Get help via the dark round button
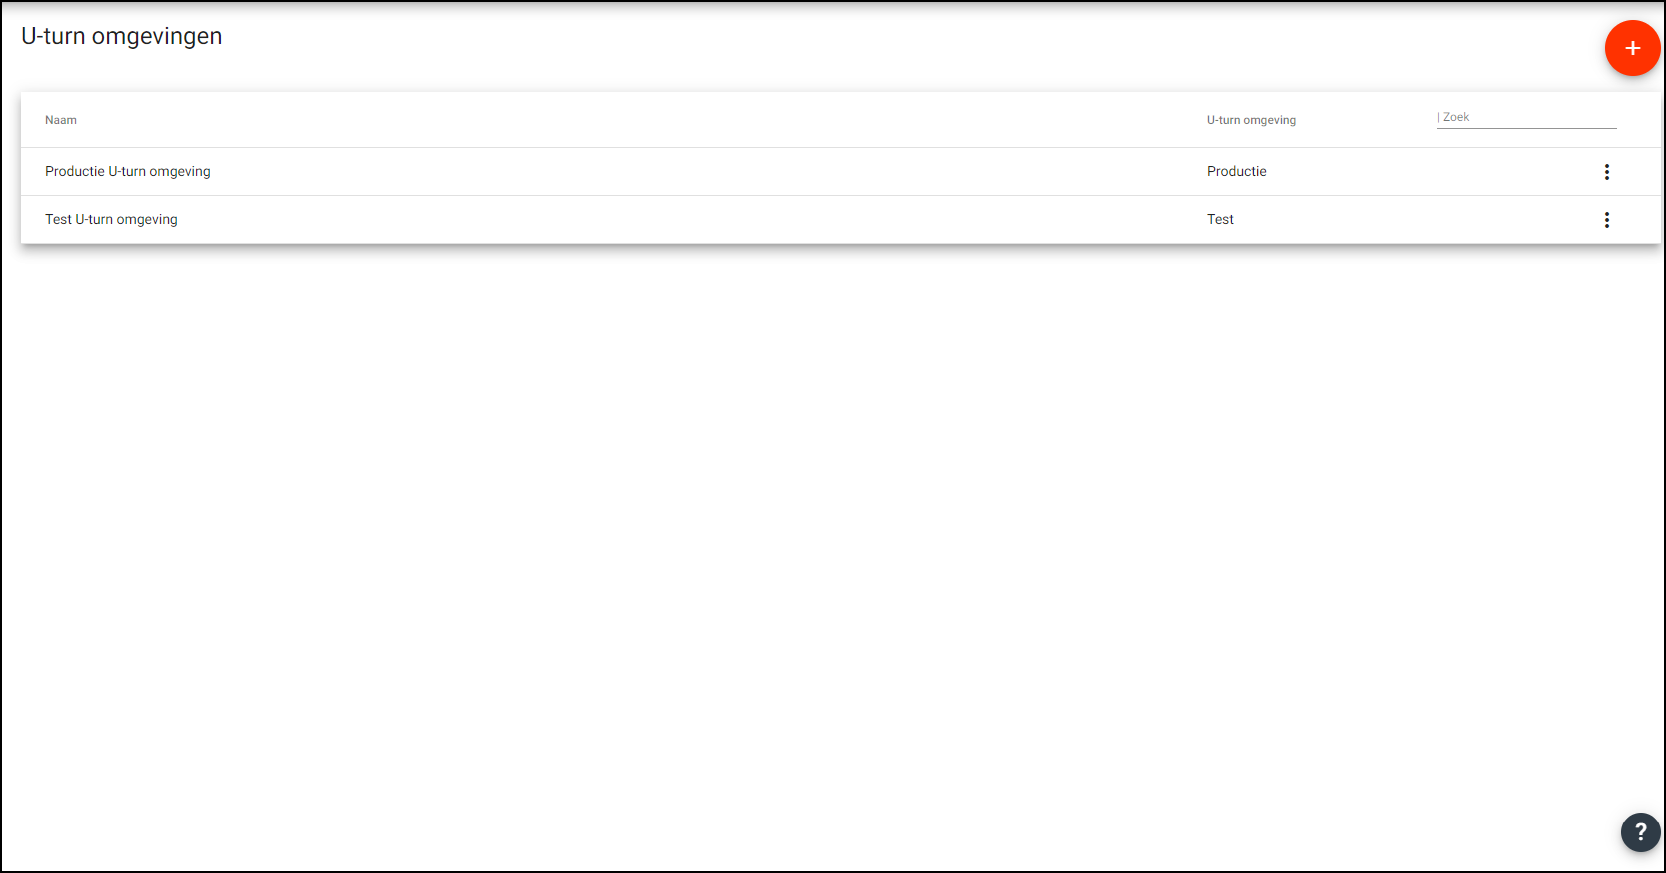 1640,831
